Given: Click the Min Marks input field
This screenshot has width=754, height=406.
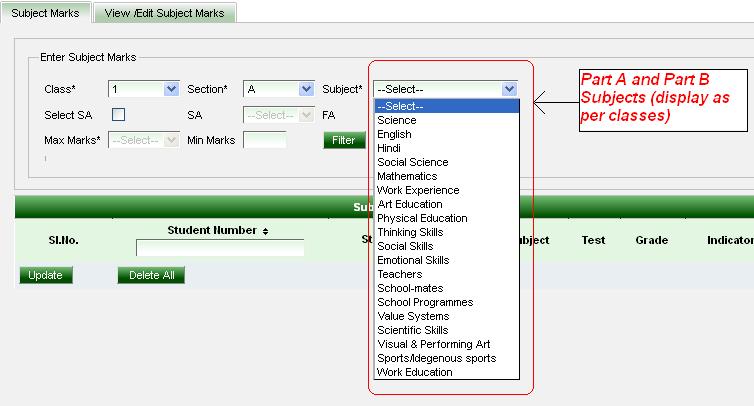Looking at the screenshot, I should [x=264, y=140].
